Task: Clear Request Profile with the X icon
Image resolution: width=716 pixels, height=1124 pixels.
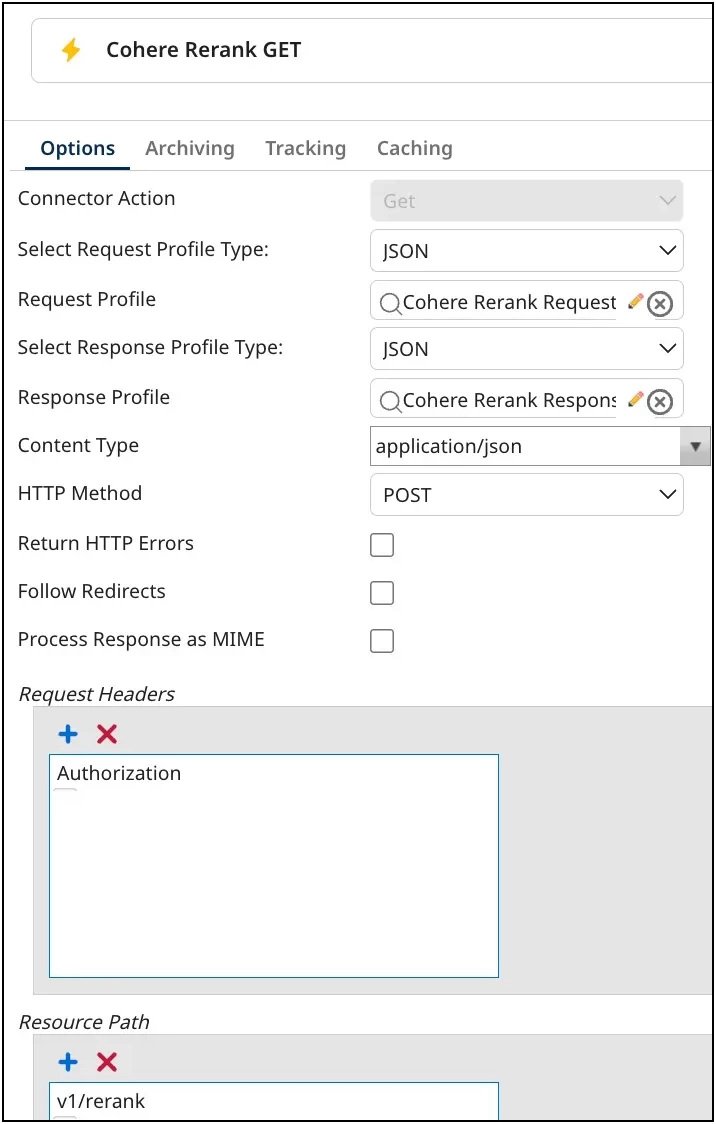Action: pos(660,303)
